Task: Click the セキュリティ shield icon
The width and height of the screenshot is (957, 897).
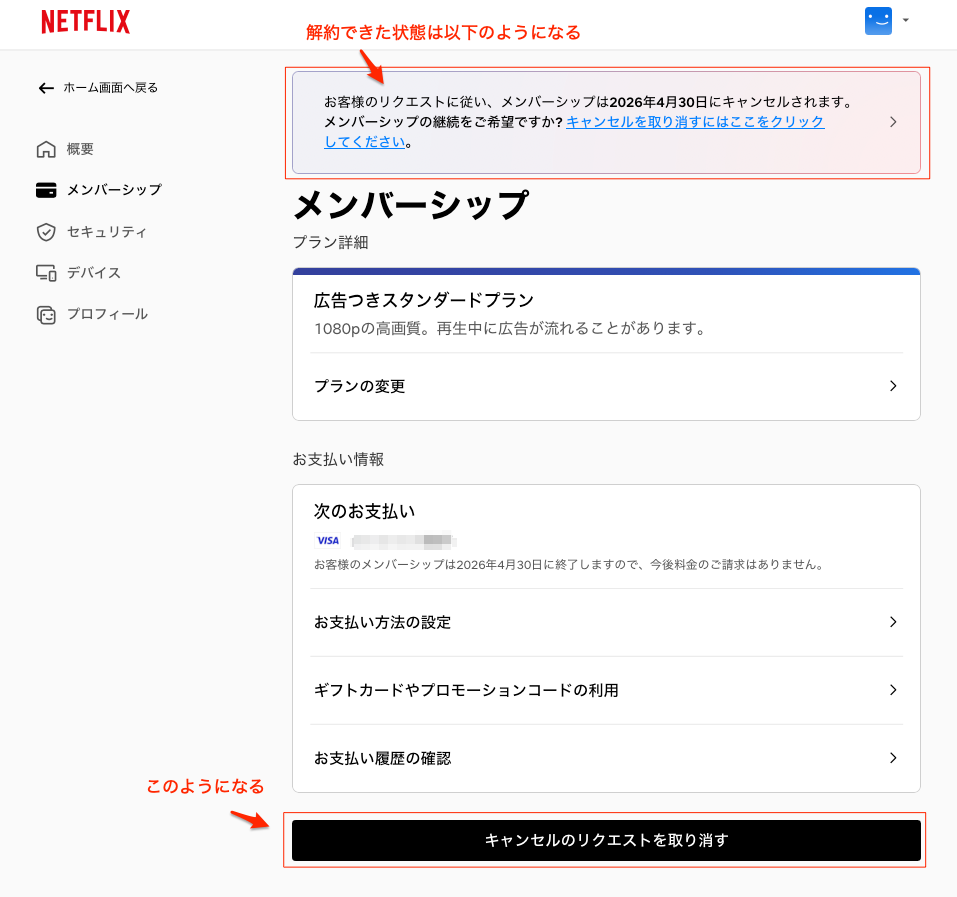Action: [x=46, y=232]
